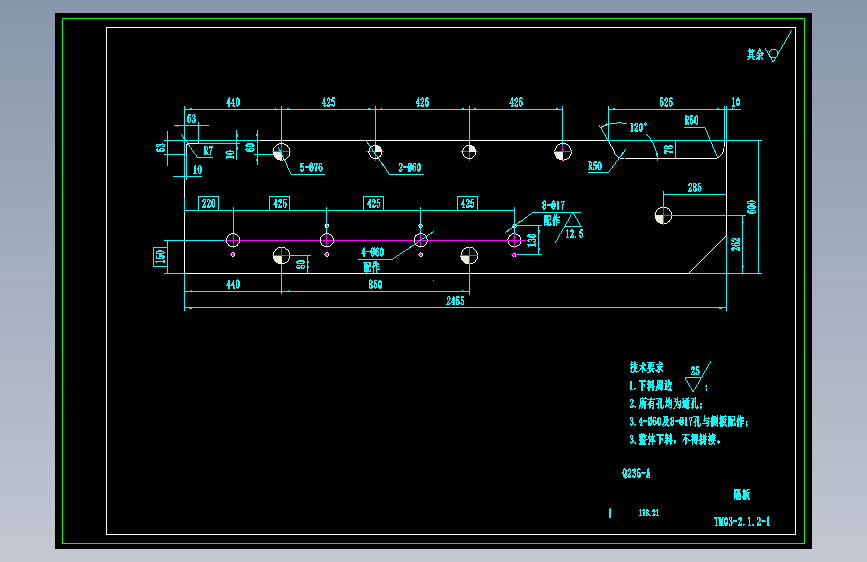Screen dimensions: 867x562
Task: Select the boxed "220" dimension
Action: click(208, 204)
